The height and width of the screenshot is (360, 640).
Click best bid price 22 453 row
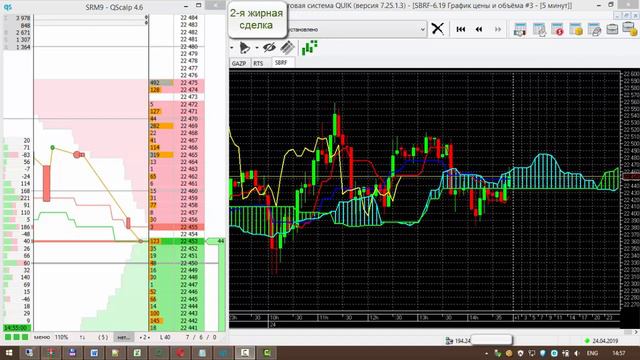(177, 241)
